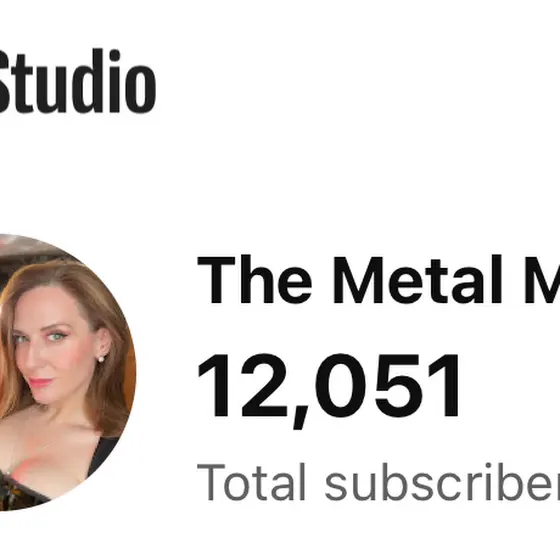Click the Studio logo text
The height and width of the screenshot is (560, 560).
77,81
